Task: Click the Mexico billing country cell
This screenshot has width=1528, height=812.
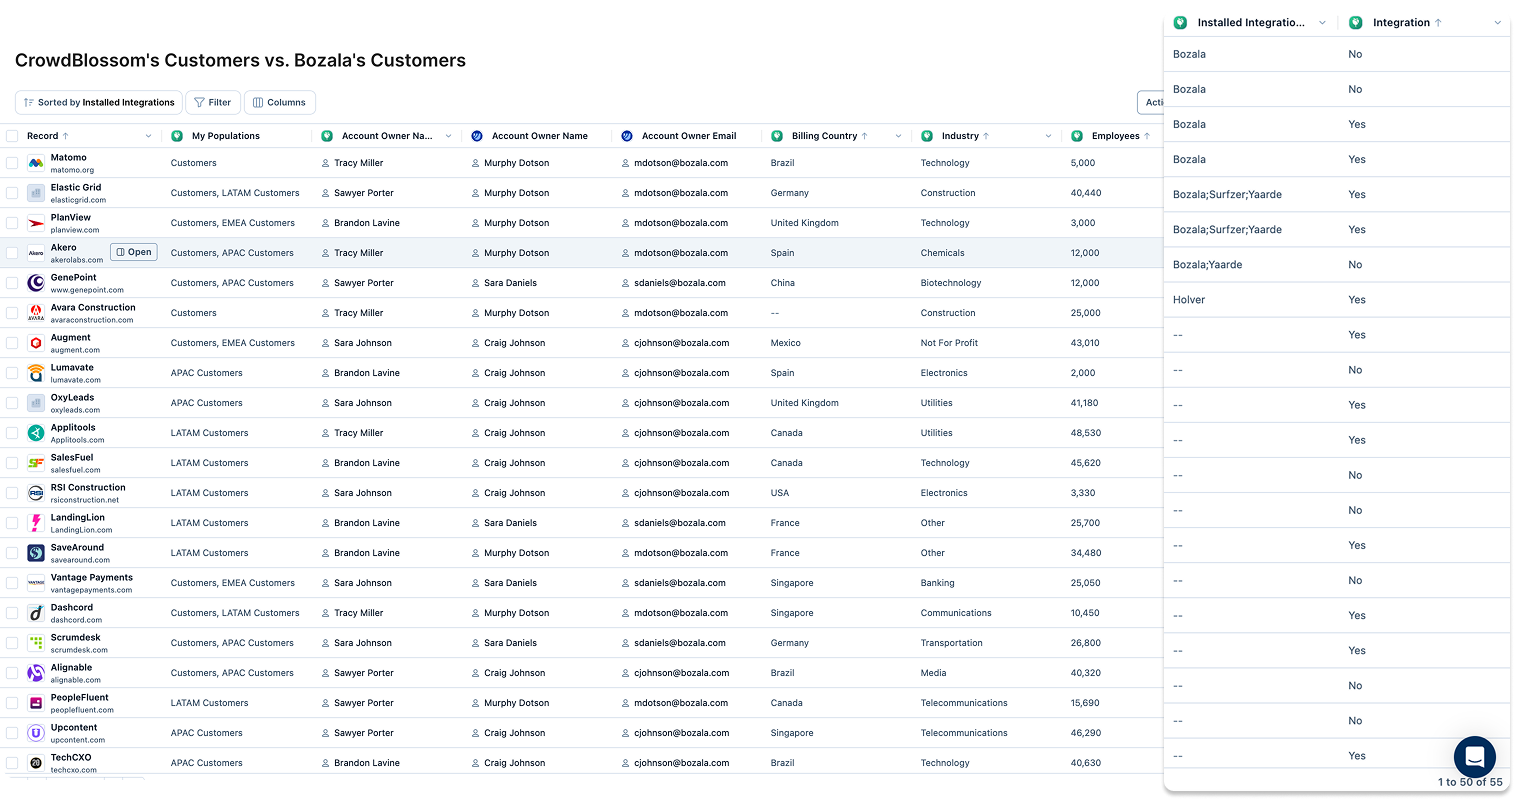Action: (x=786, y=343)
